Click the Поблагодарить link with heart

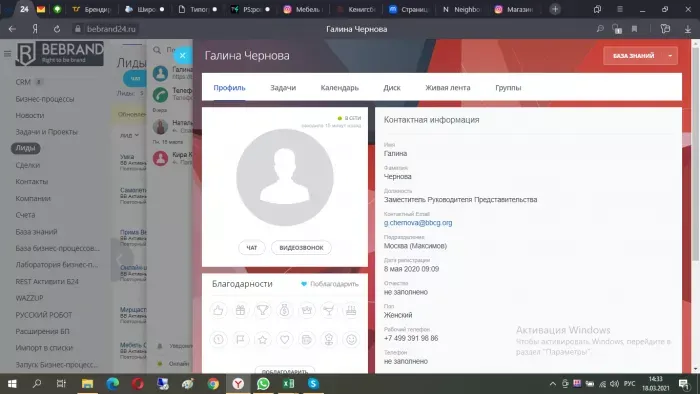click(329, 284)
